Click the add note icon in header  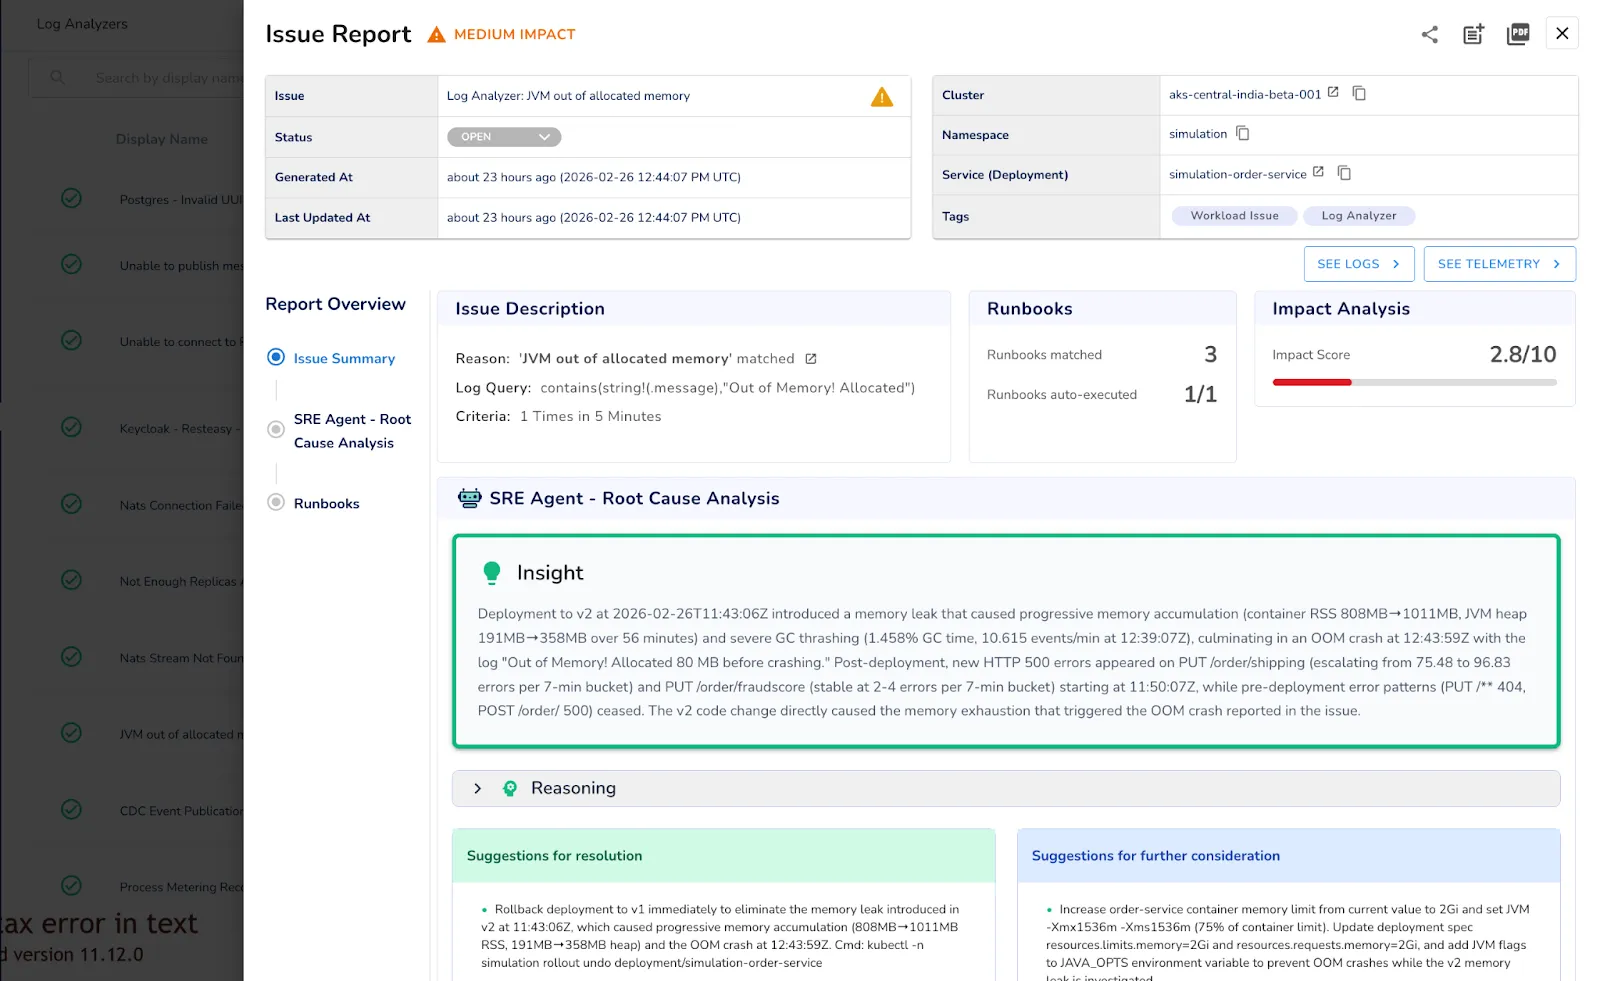tap(1473, 34)
